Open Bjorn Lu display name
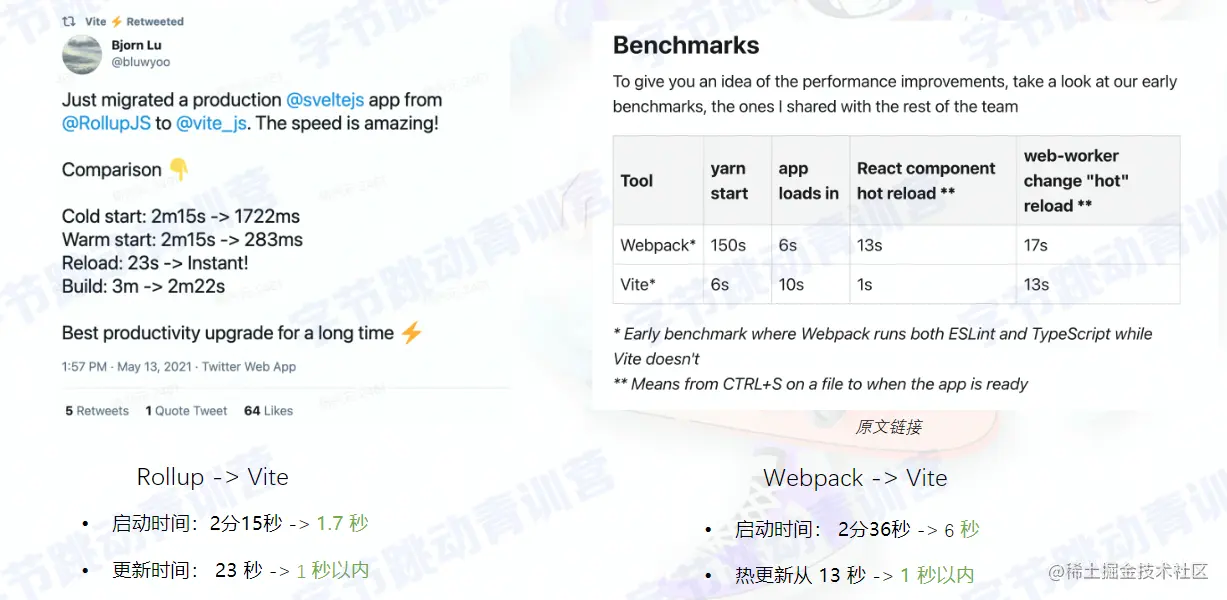This screenshot has width=1227, height=600. click(x=136, y=45)
